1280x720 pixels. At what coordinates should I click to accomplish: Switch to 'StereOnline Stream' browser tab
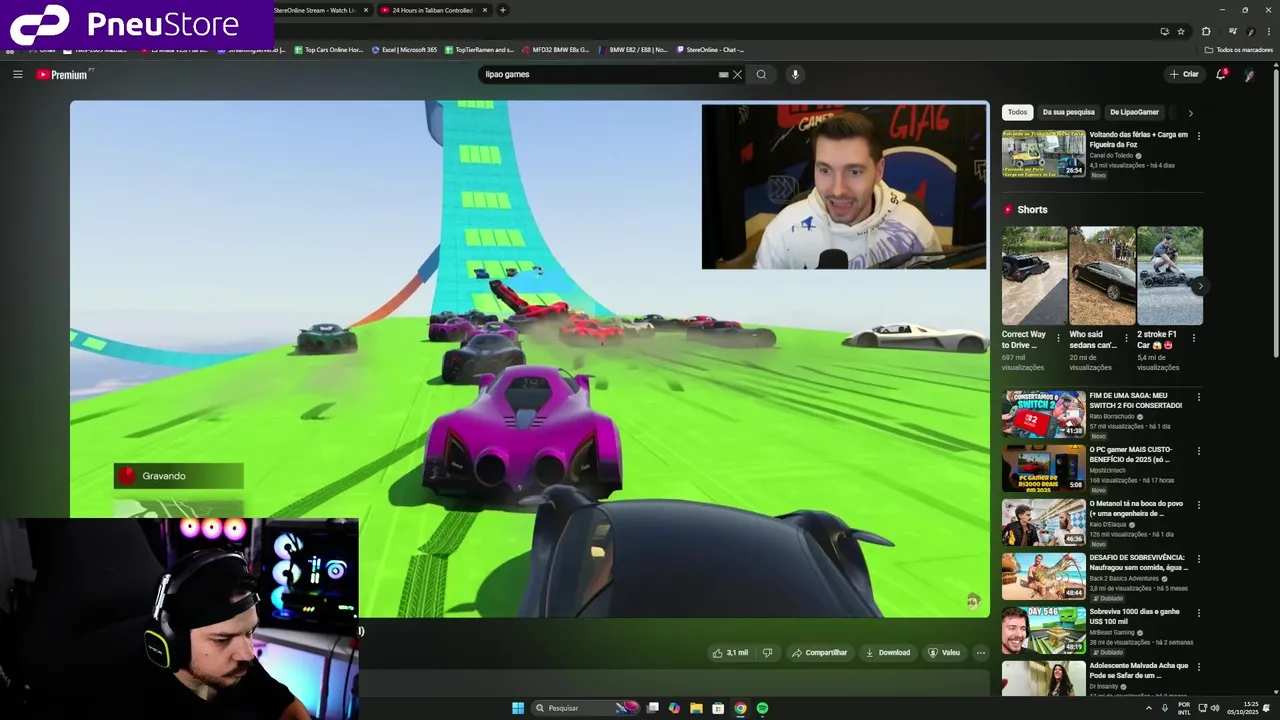[315, 10]
